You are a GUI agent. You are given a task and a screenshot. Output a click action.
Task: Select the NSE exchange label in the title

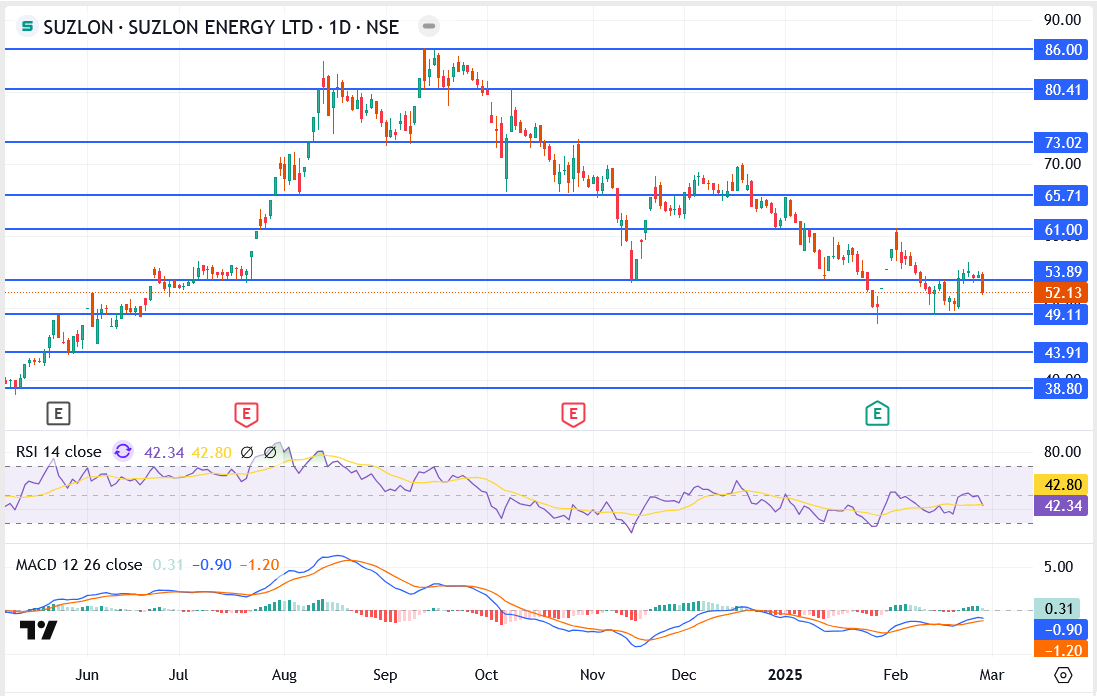tap(384, 27)
